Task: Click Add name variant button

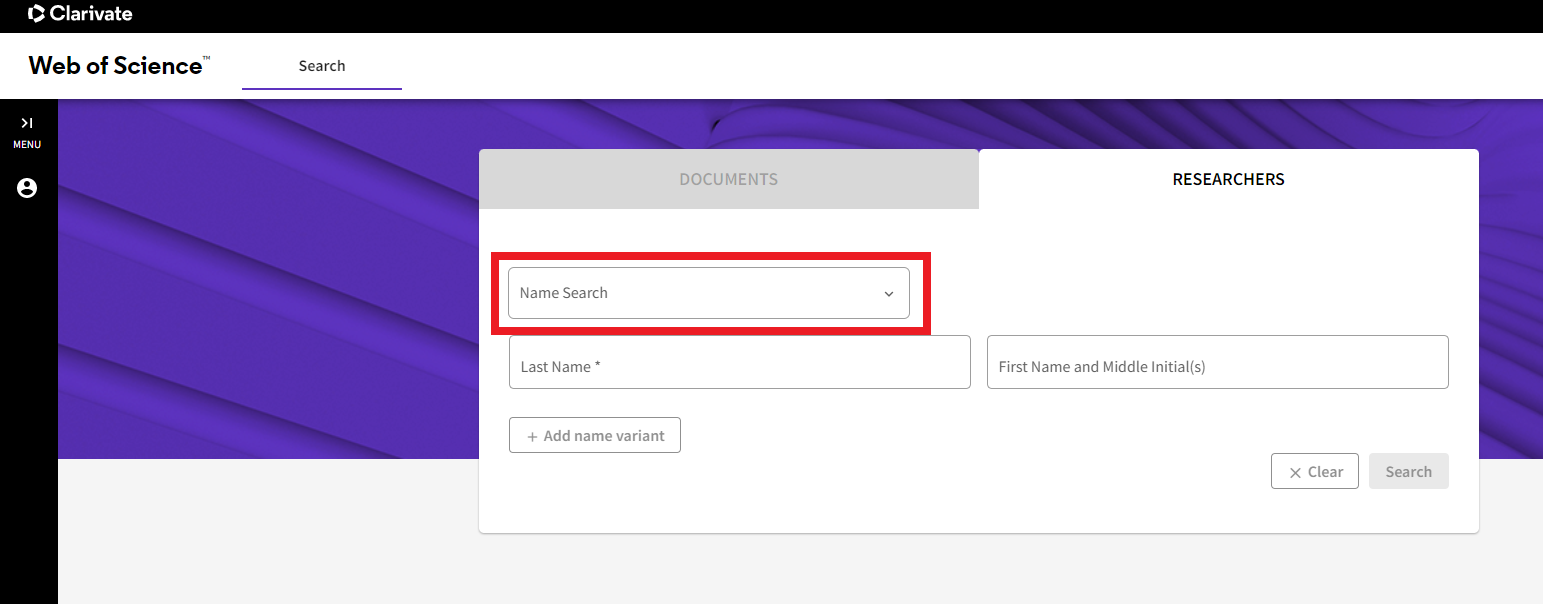Action: pos(595,435)
